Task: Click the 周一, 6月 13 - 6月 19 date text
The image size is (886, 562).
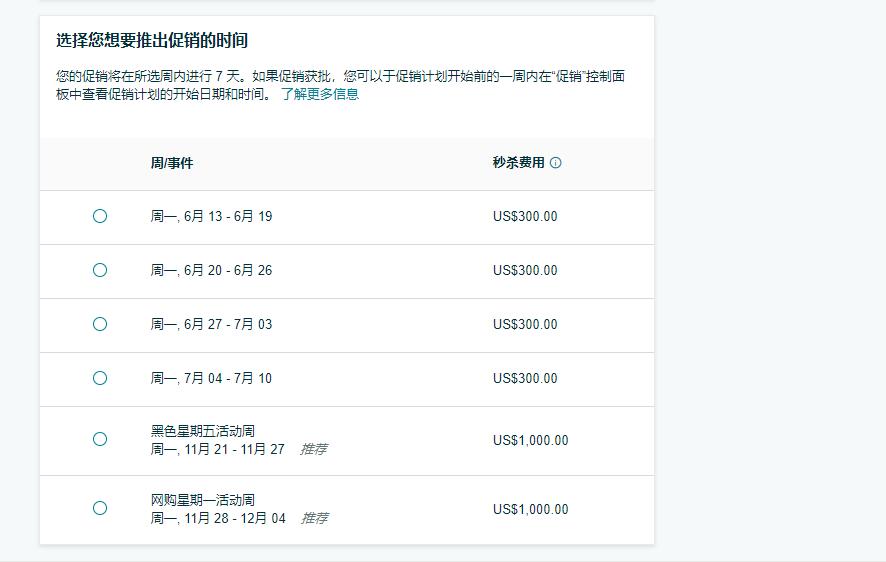Action: [x=211, y=216]
